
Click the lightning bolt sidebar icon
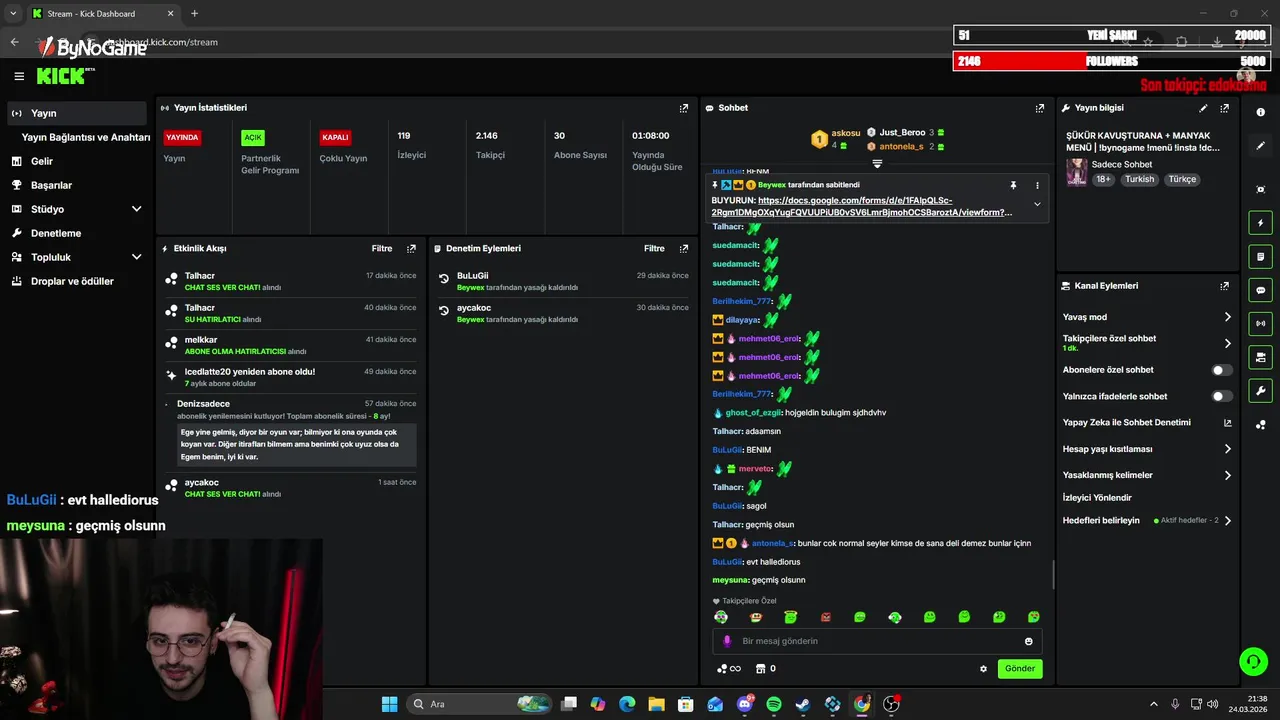(1261, 223)
